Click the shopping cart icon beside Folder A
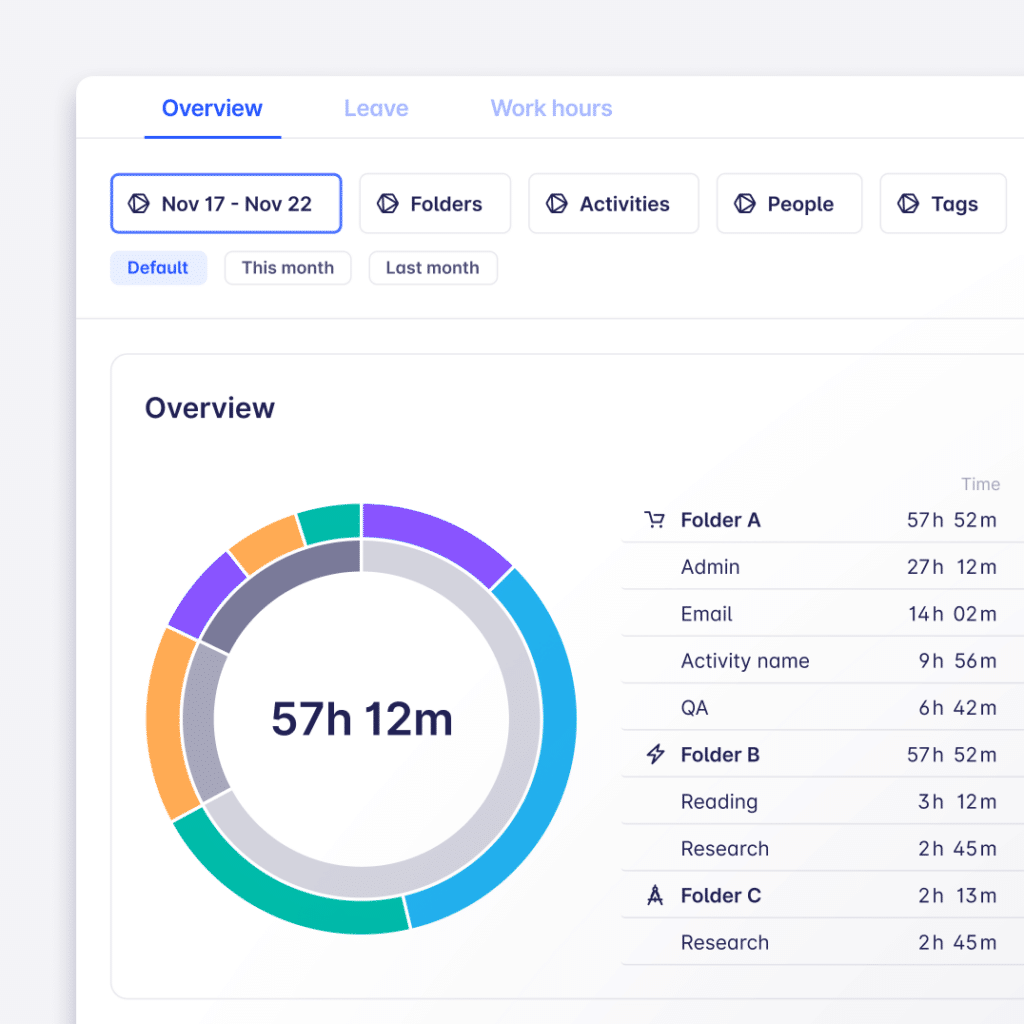1024x1024 pixels. (x=654, y=520)
